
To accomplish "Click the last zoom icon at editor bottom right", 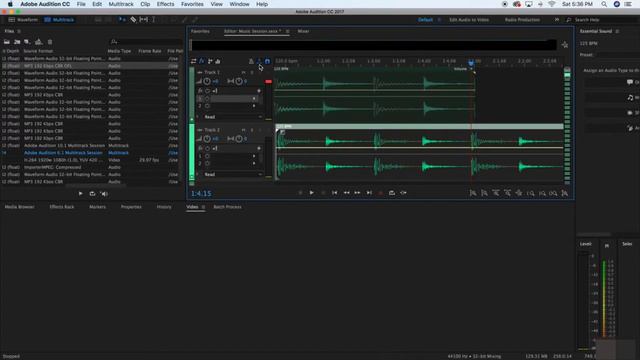I will click(565, 193).
